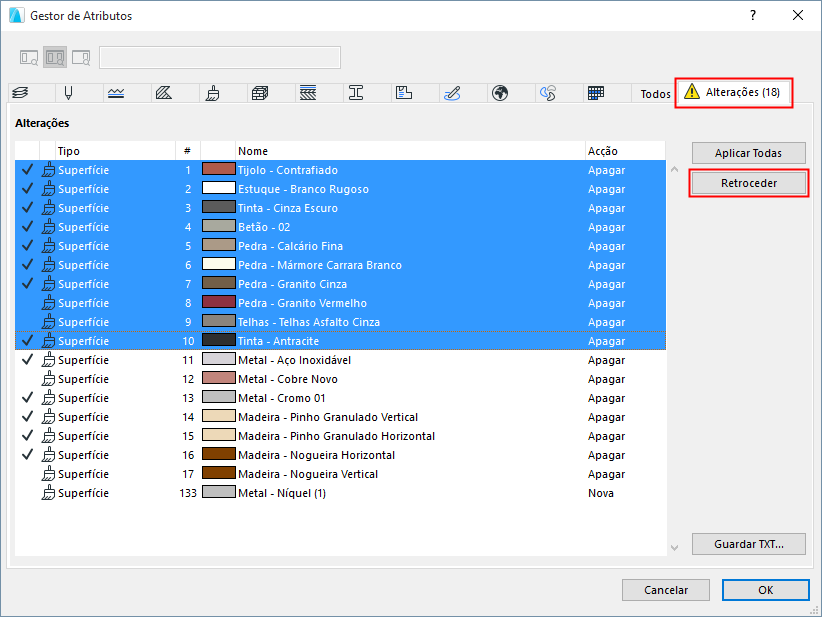Click surface icon in Metal - Níquel (1) row
The image size is (822, 617).
48,493
